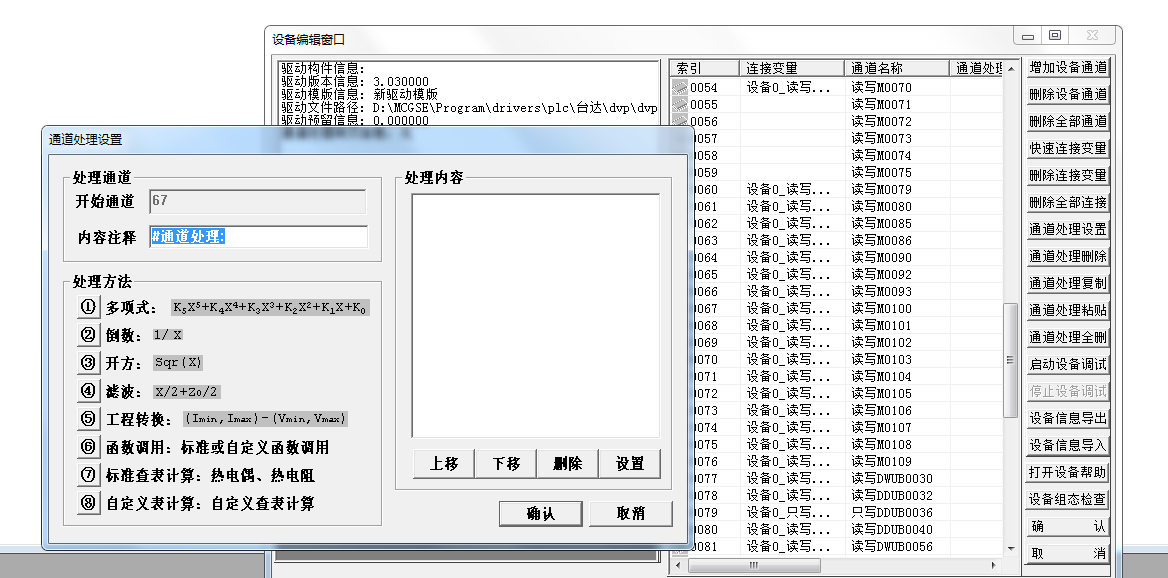Click the 上移 button under processing content
The width and height of the screenshot is (1168, 578).
[x=443, y=463]
